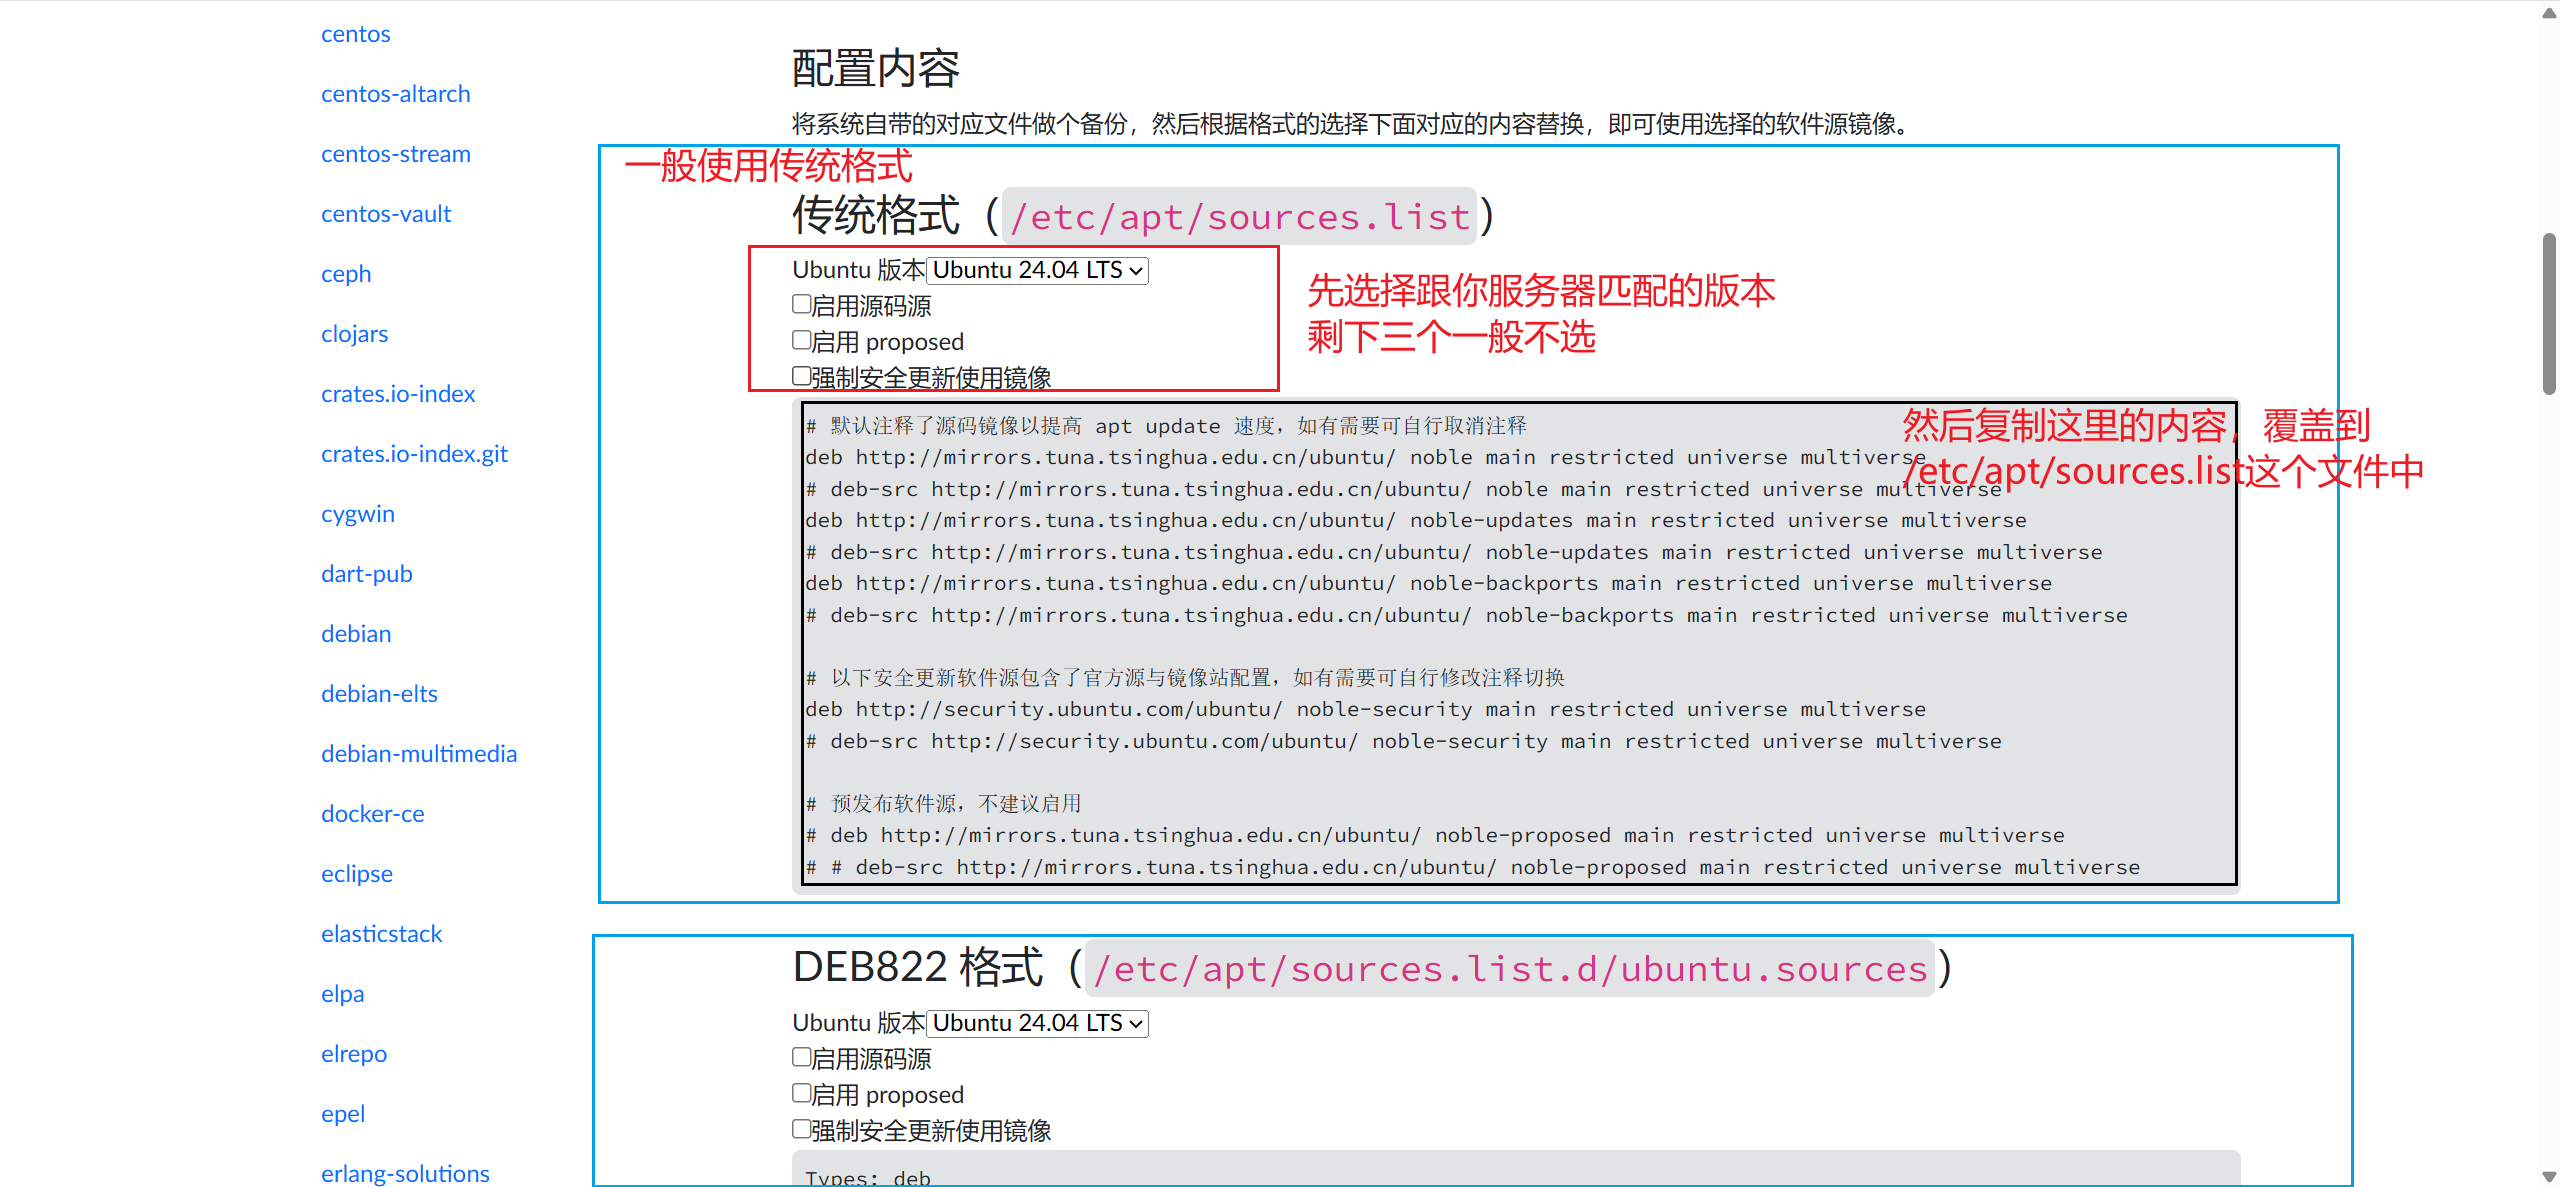Open the debian mirror page

point(356,633)
